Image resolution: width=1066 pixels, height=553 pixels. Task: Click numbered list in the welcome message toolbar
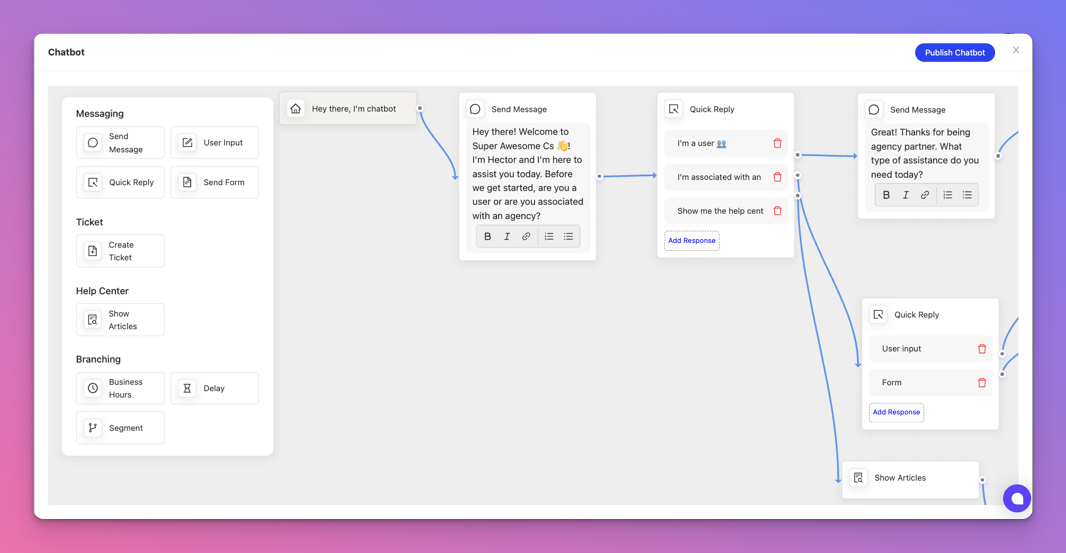coord(549,237)
